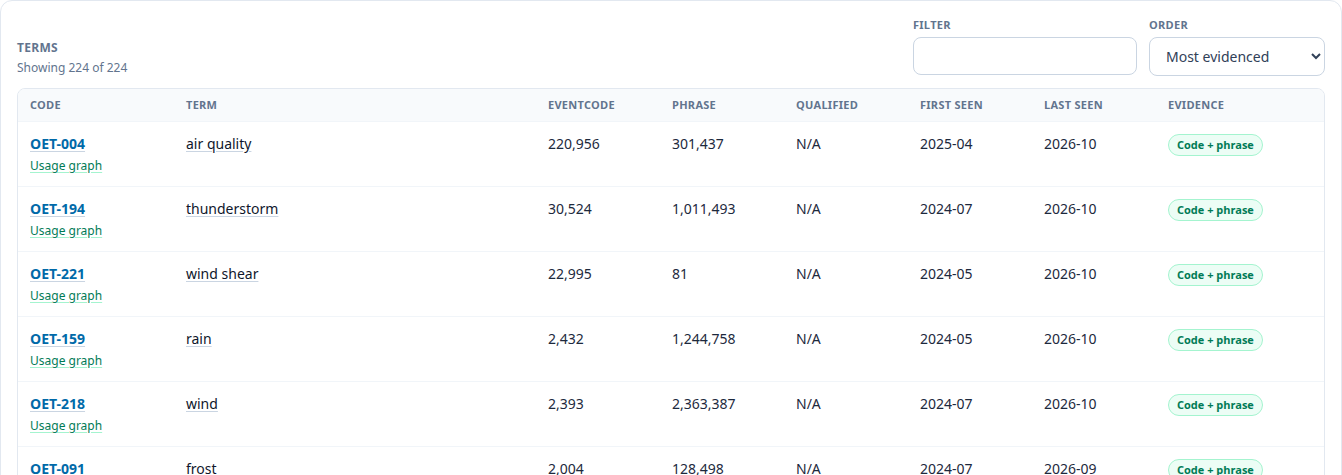Open code link OET-194
The width and height of the screenshot is (1342, 475).
coord(58,209)
